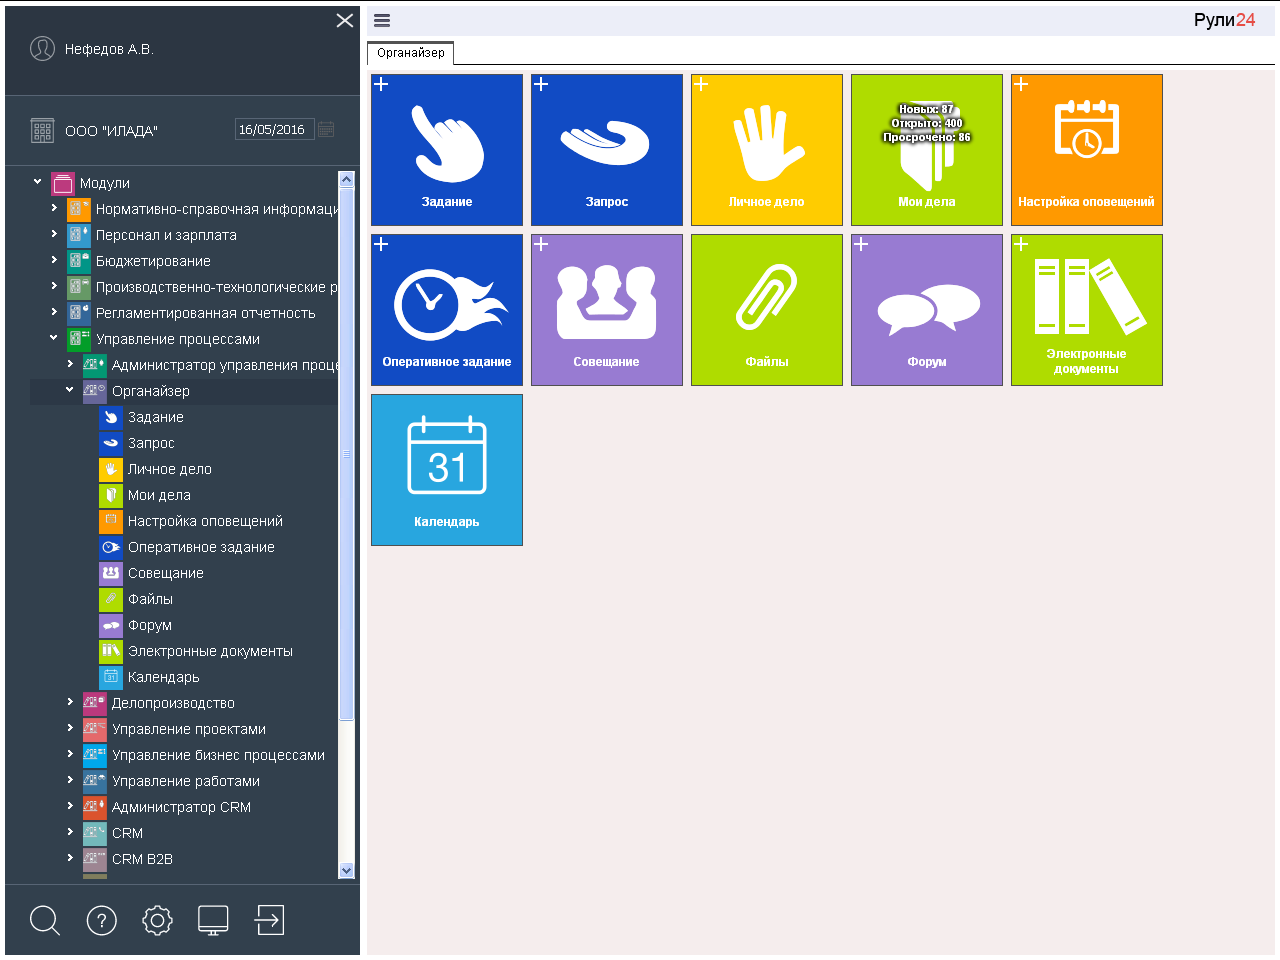Select Управление работами item
The width and height of the screenshot is (1280, 960).
coord(186,781)
